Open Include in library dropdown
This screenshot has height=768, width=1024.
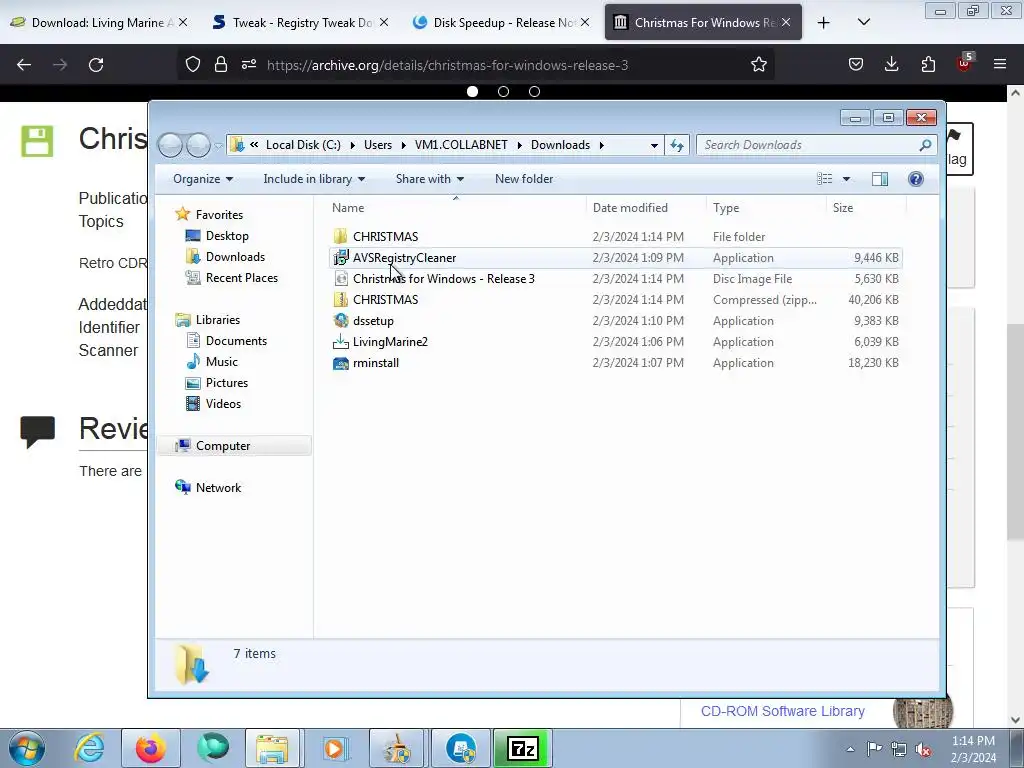pos(314,179)
